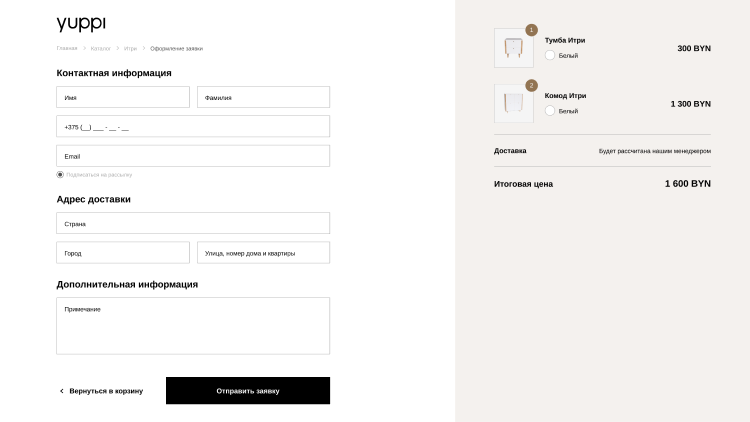
Task: Focus the phone number field
Action: [193, 127]
